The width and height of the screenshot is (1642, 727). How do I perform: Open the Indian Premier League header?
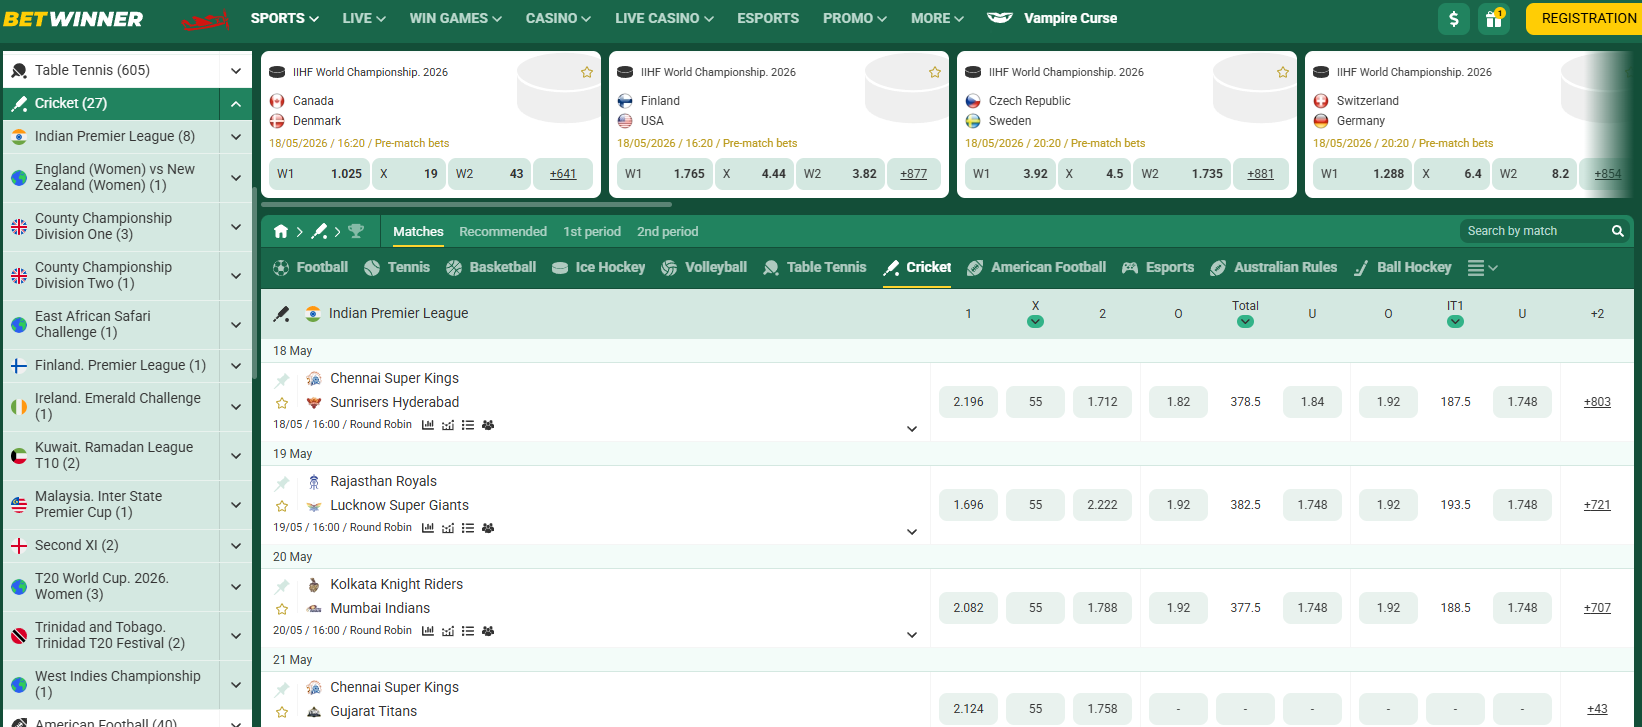(x=398, y=313)
